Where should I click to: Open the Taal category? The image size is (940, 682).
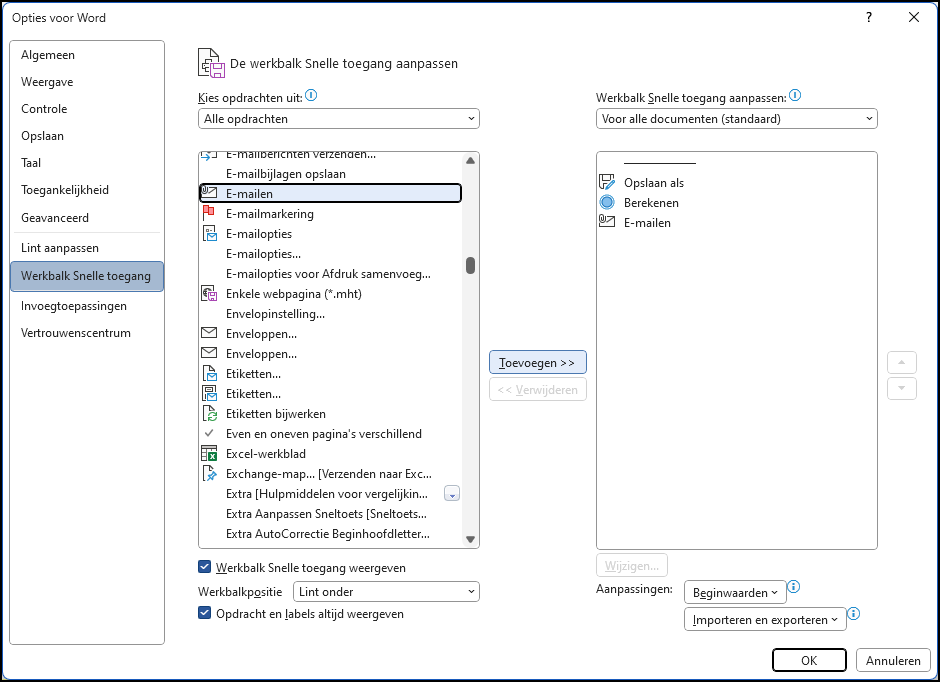click(x=87, y=162)
